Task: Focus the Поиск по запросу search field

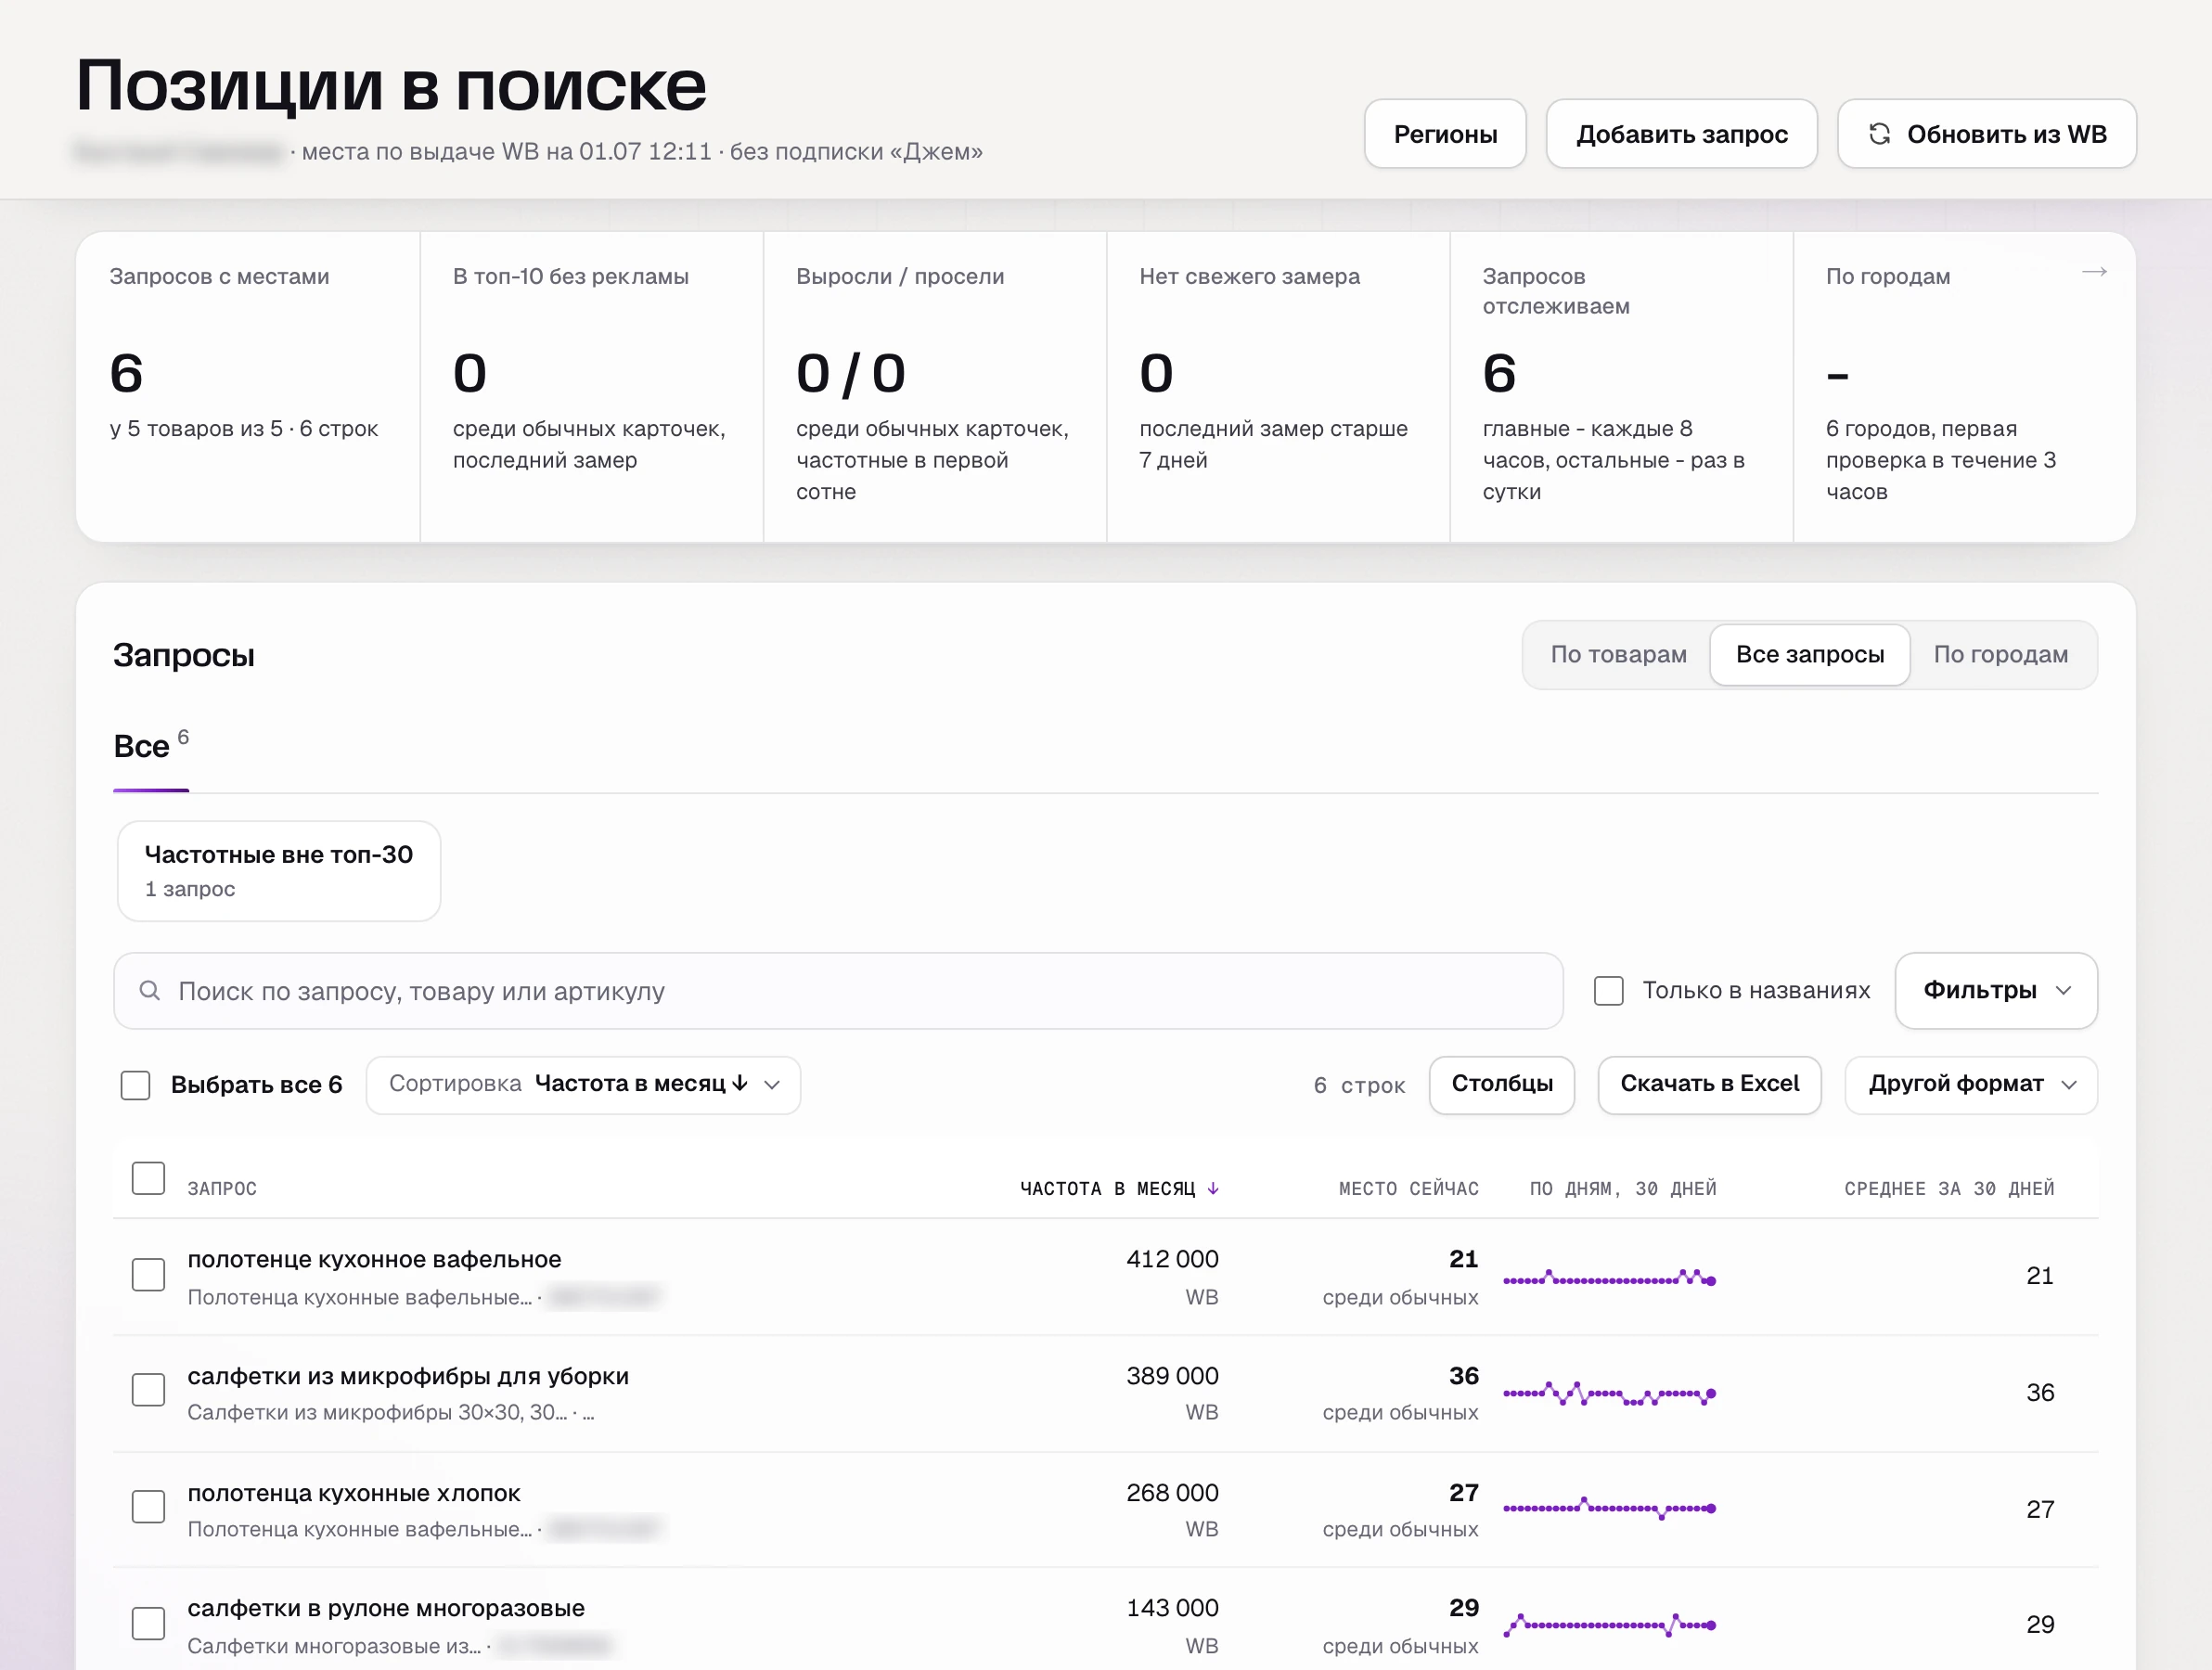Action: pos(838,990)
